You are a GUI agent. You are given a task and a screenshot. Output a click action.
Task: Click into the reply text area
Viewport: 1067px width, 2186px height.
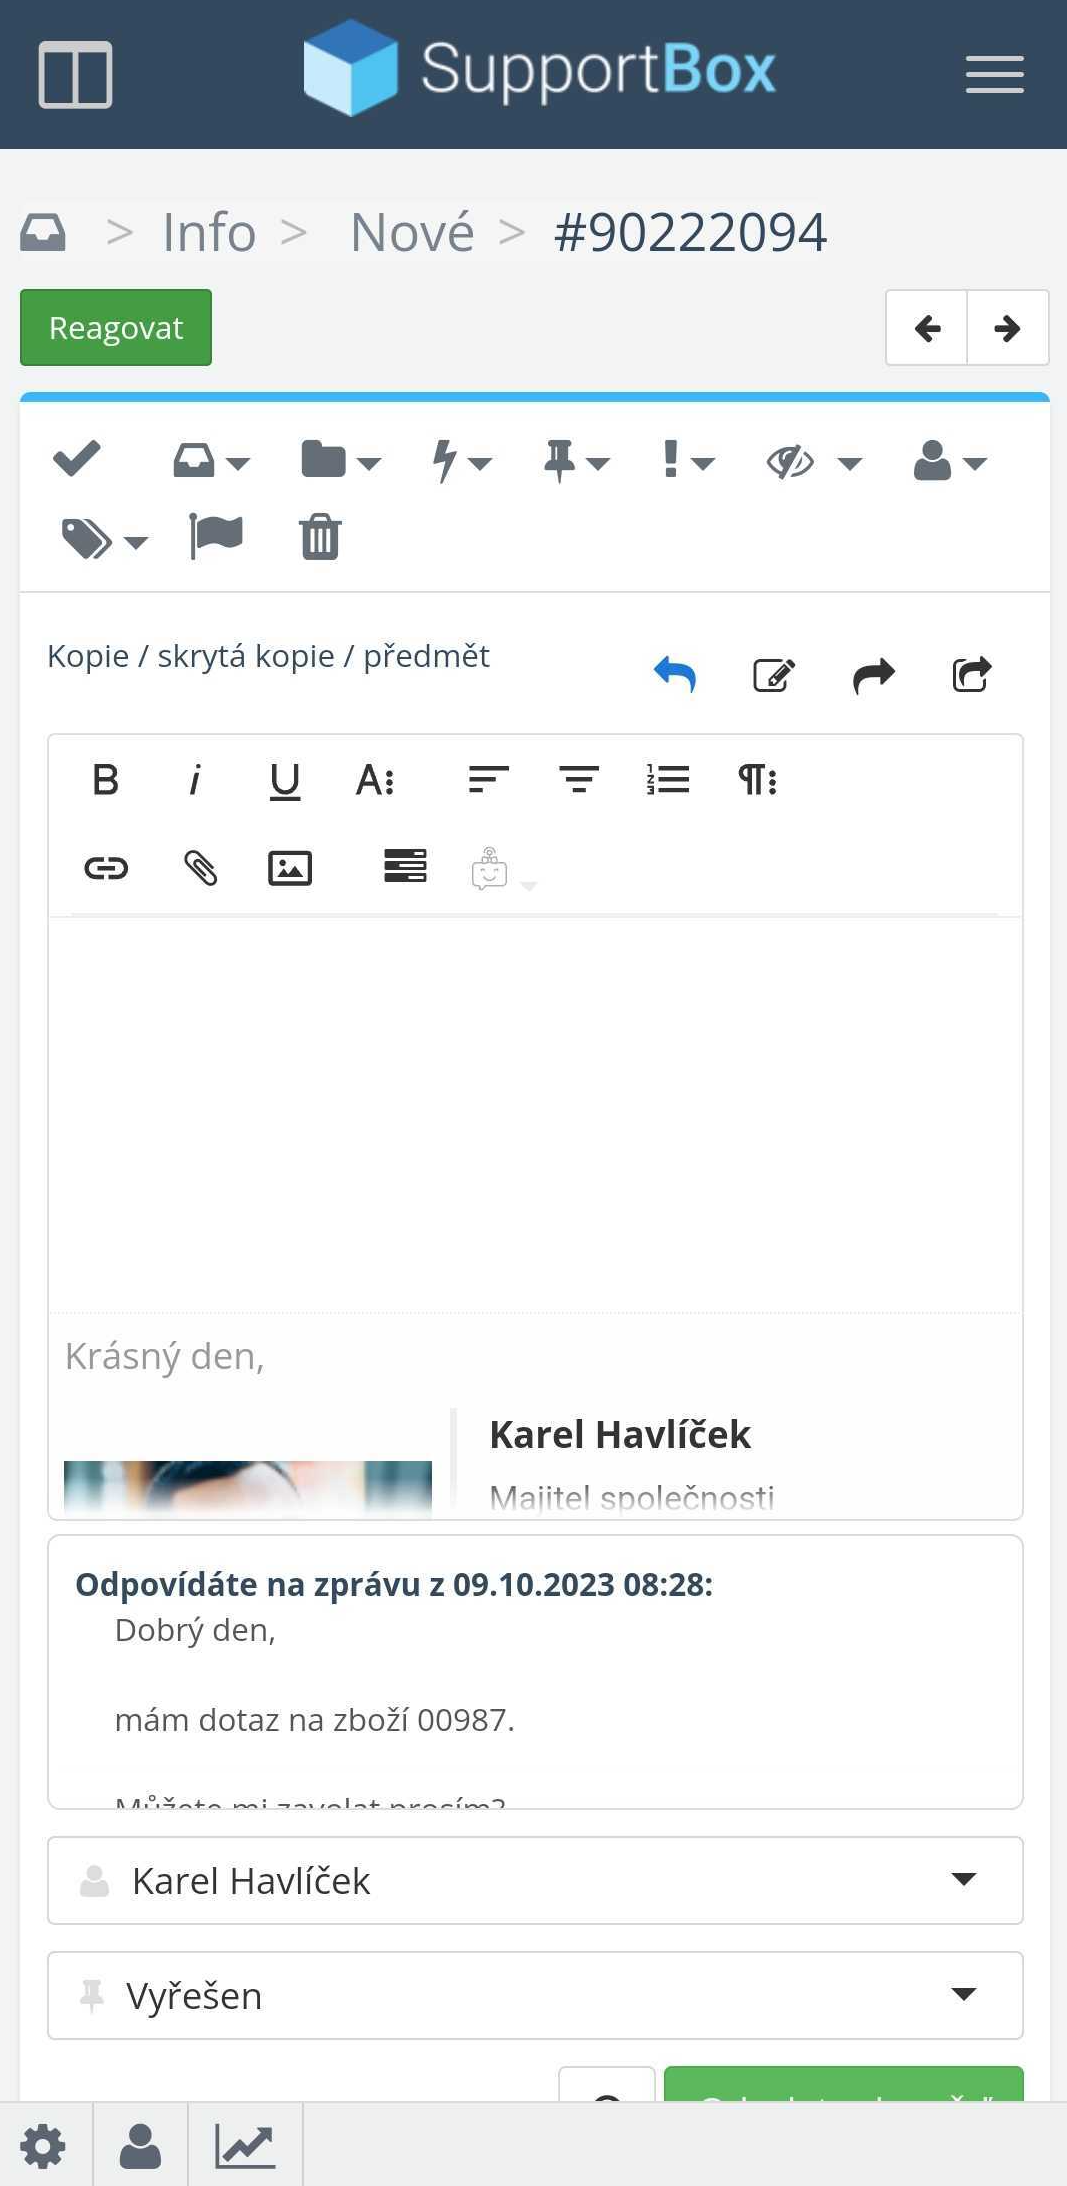click(x=535, y=1113)
